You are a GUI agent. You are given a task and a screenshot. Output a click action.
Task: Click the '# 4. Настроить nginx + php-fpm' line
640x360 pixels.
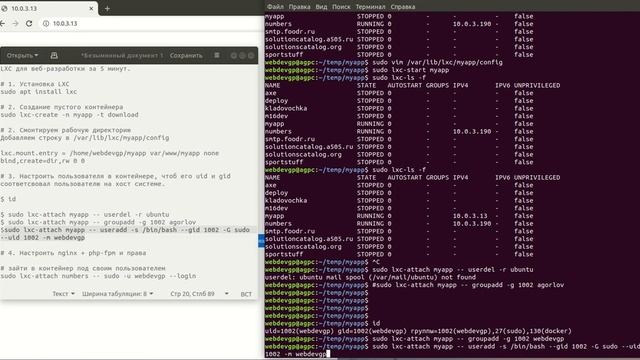pyautogui.click(x=73, y=253)
